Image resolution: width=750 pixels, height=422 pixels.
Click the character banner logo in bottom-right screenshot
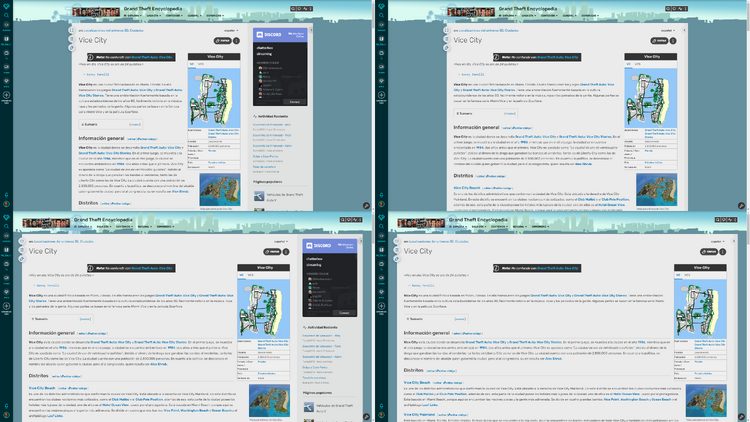click(421, 223)
